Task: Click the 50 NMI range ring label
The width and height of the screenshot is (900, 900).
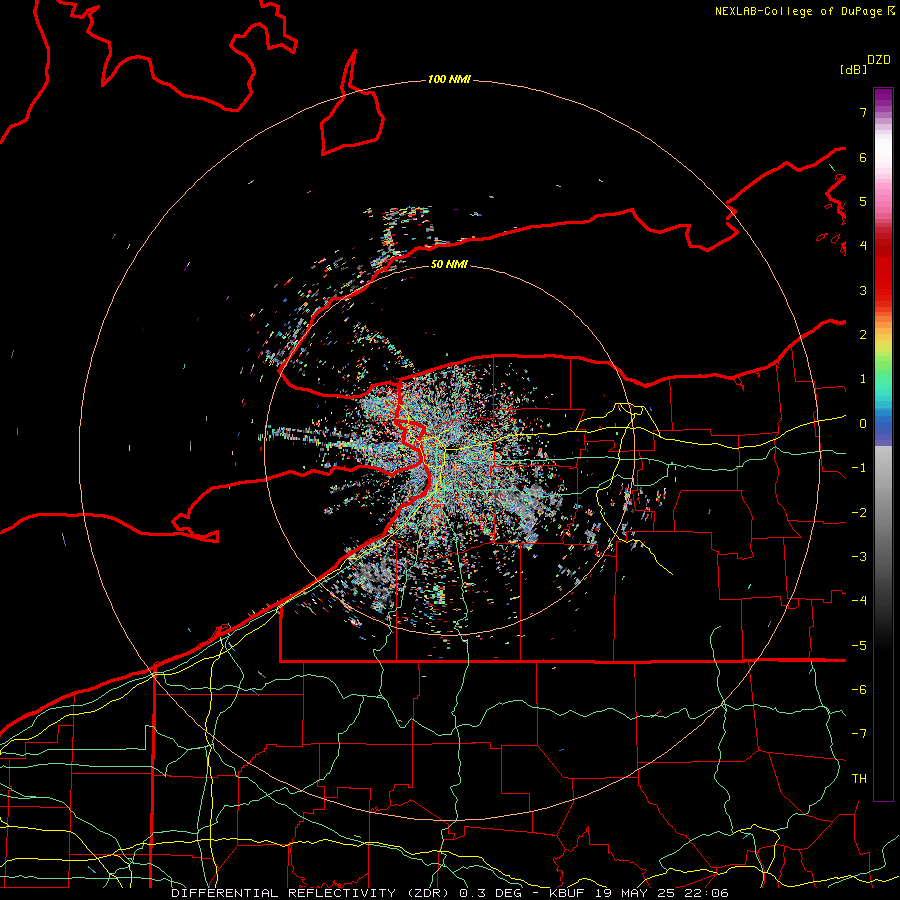Action: point(449,264)
